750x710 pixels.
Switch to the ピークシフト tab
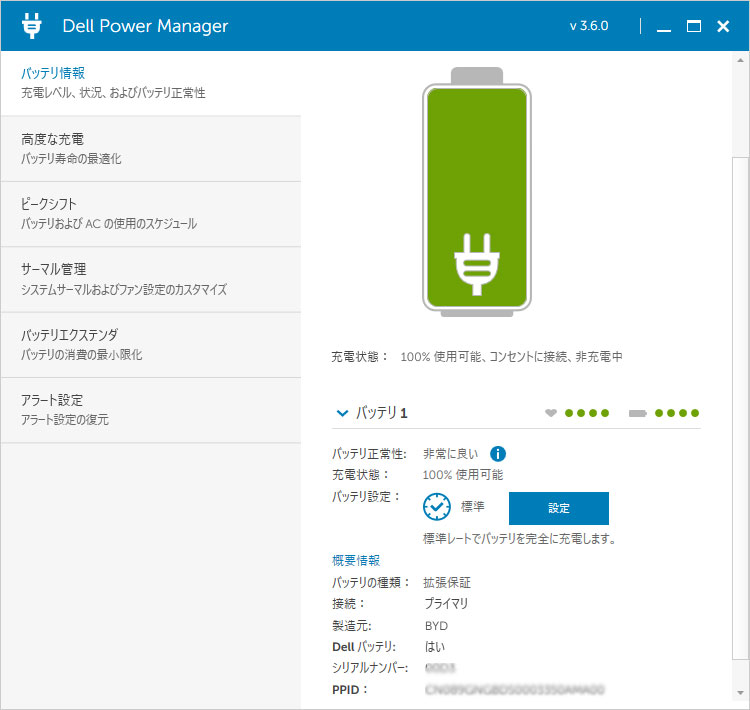pyautogui.click(x=151, y=214)
